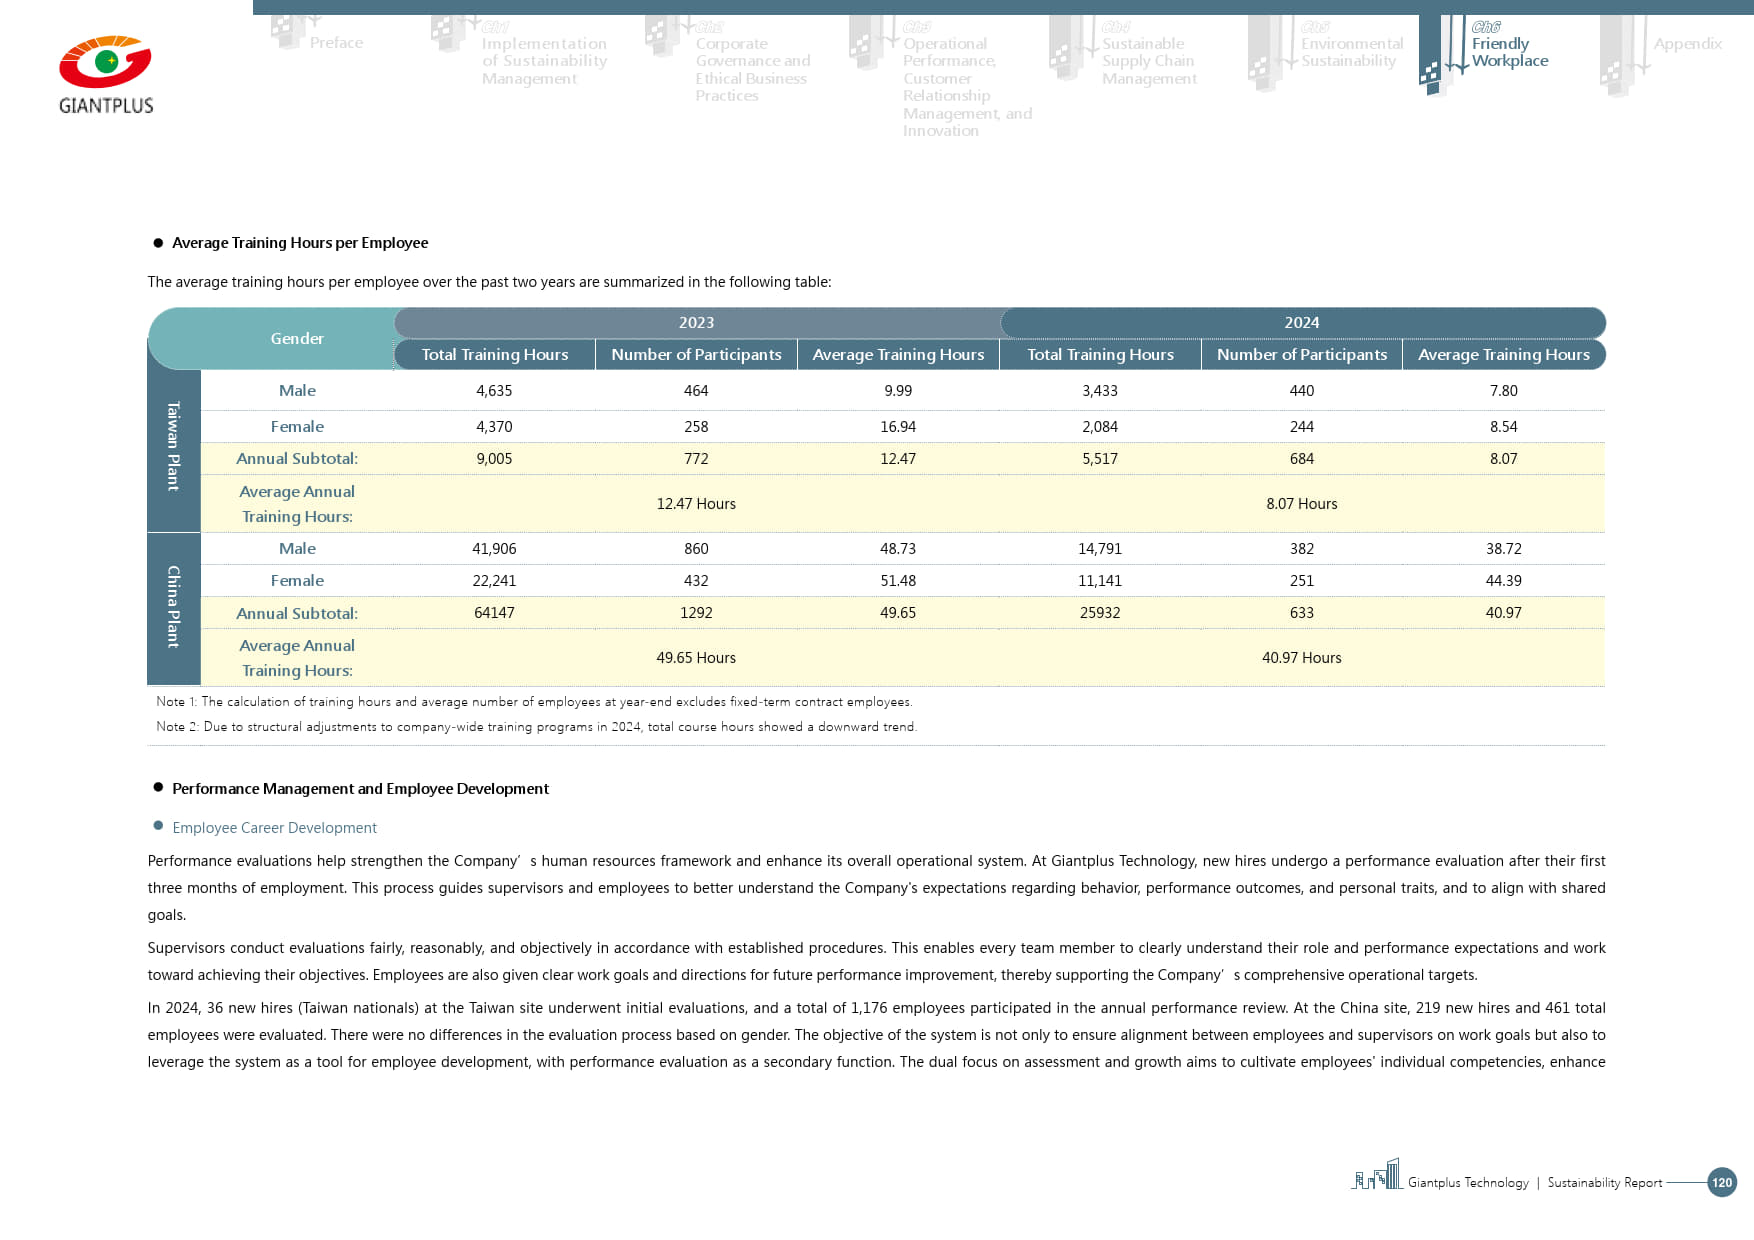Image resolution: width=1754 pixels, height=1240 pixels.
Task: Click the Ch2 building icon
Action: point(664,36)
